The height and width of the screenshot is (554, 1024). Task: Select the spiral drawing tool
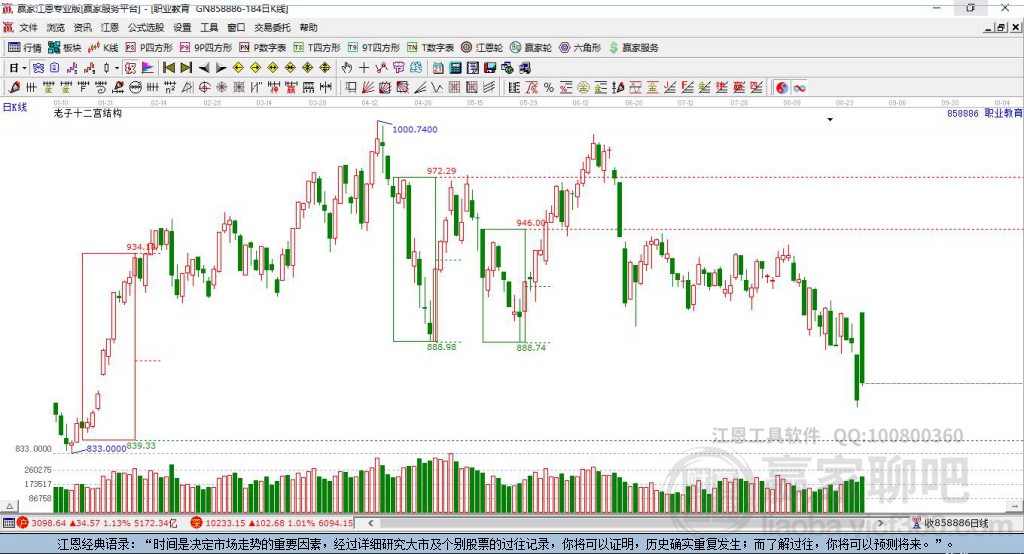point(101,88)
